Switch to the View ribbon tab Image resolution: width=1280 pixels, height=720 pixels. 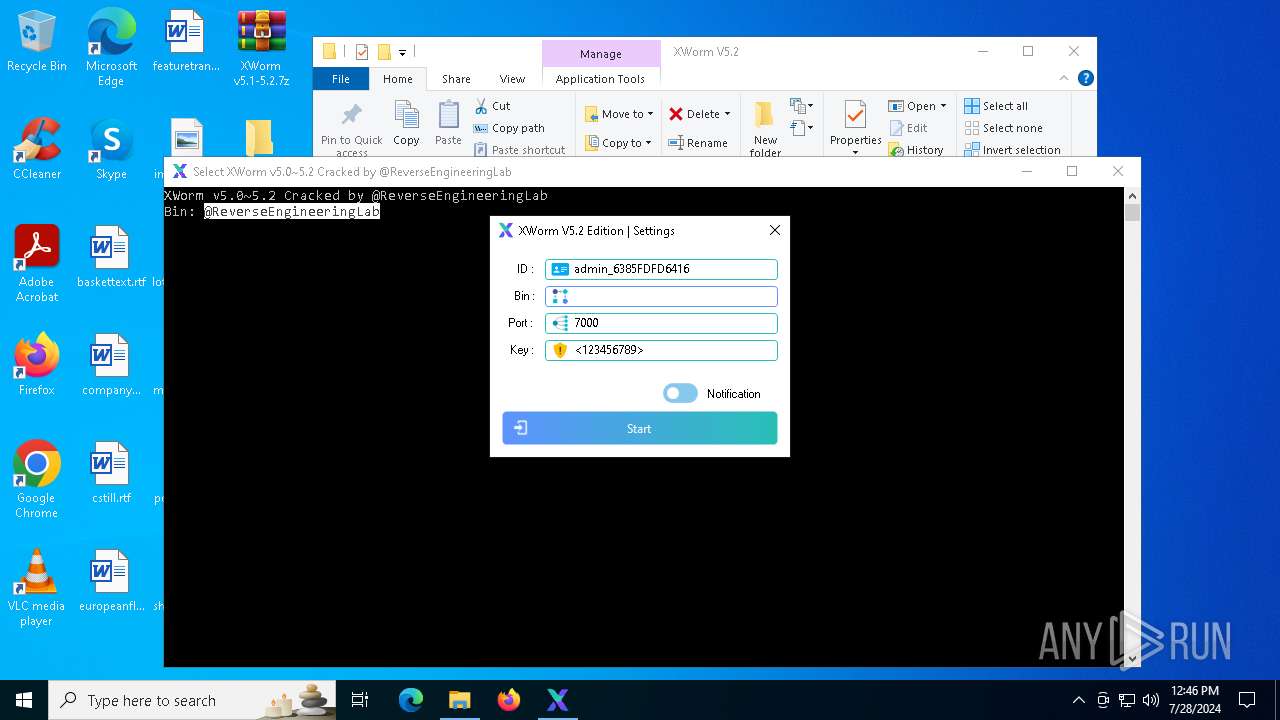512,79
